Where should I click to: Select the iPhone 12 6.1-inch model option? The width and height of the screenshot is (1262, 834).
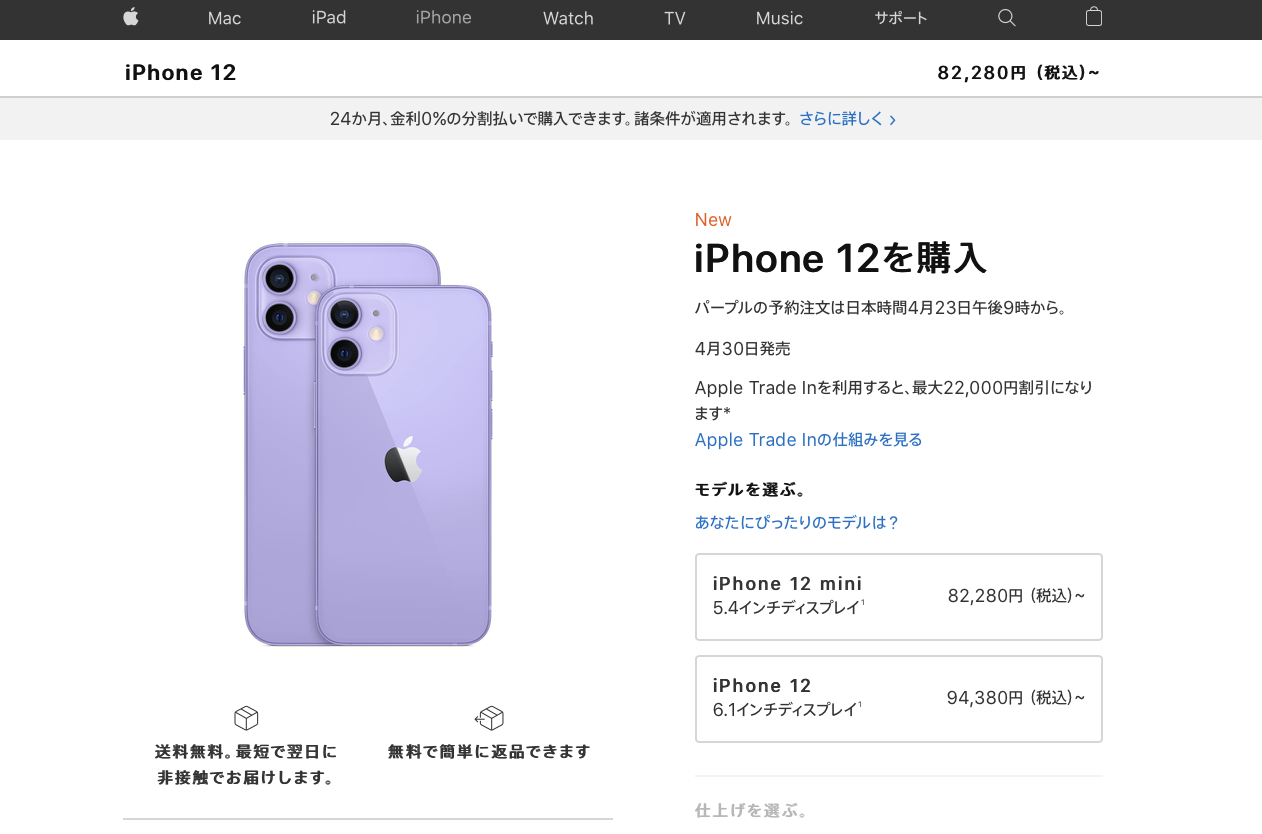pyautogui.click(x=899, y=699)
